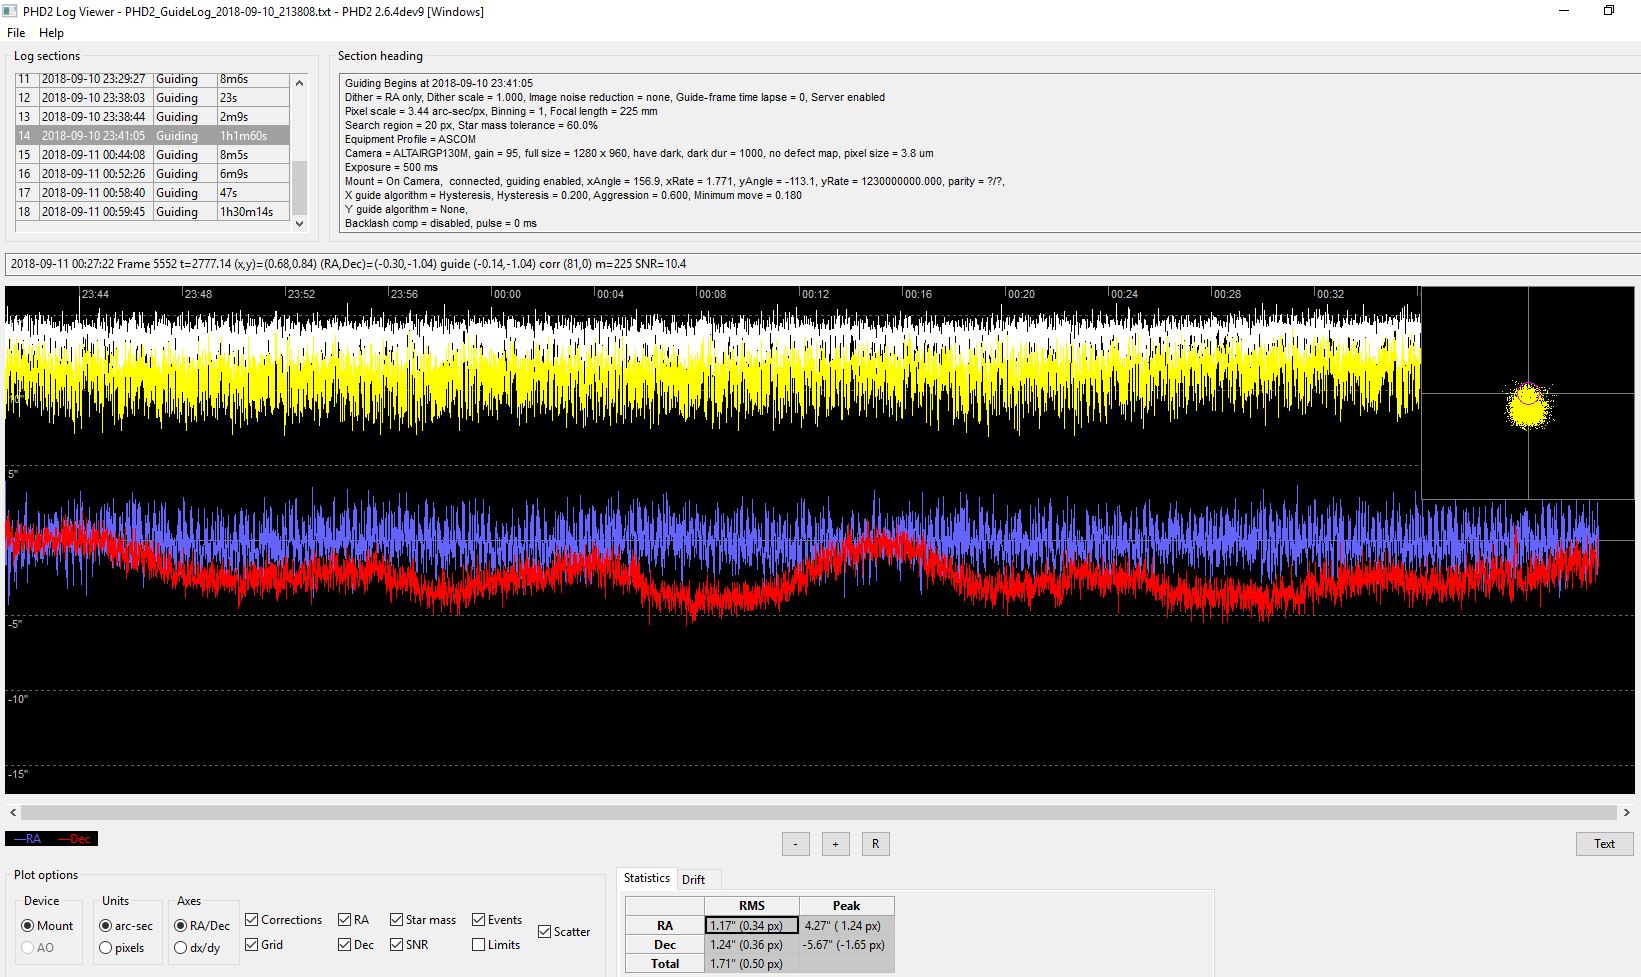Viewport: 1641px width, 977px height.
Task: Select log section 17 lasting 47s
Action: (152, 193)
